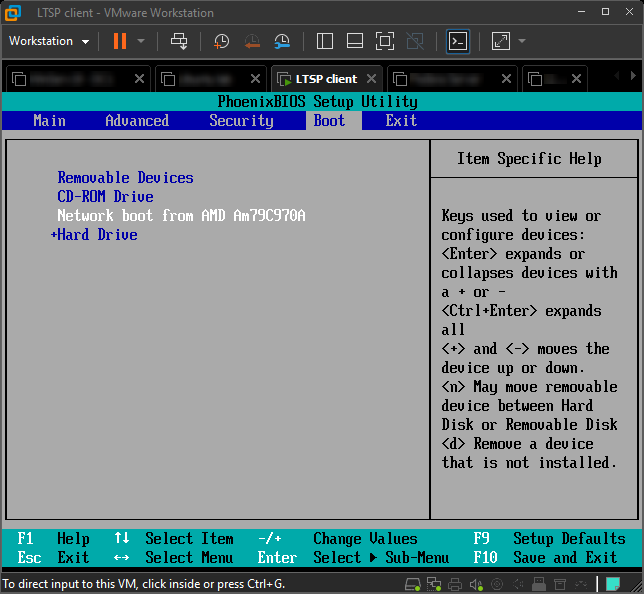This screenshot has height=594, width=644.
Task: Click the sound card status icon
Action: [476, 584]
